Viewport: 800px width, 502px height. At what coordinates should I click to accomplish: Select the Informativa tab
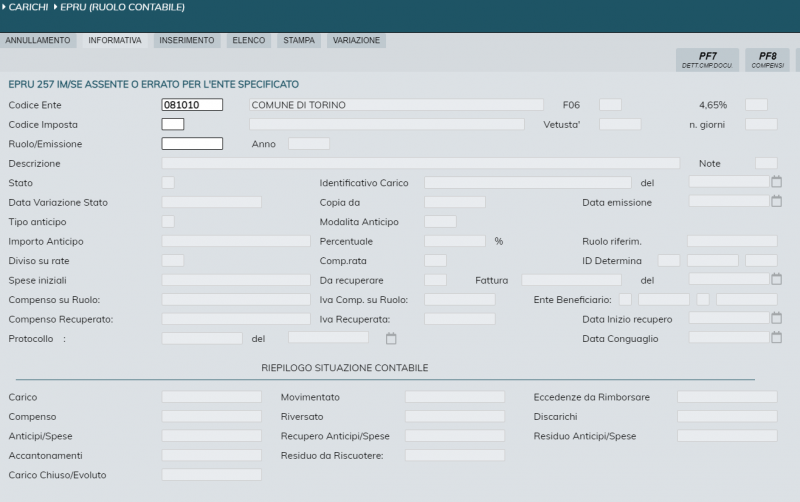click(114, 41)
